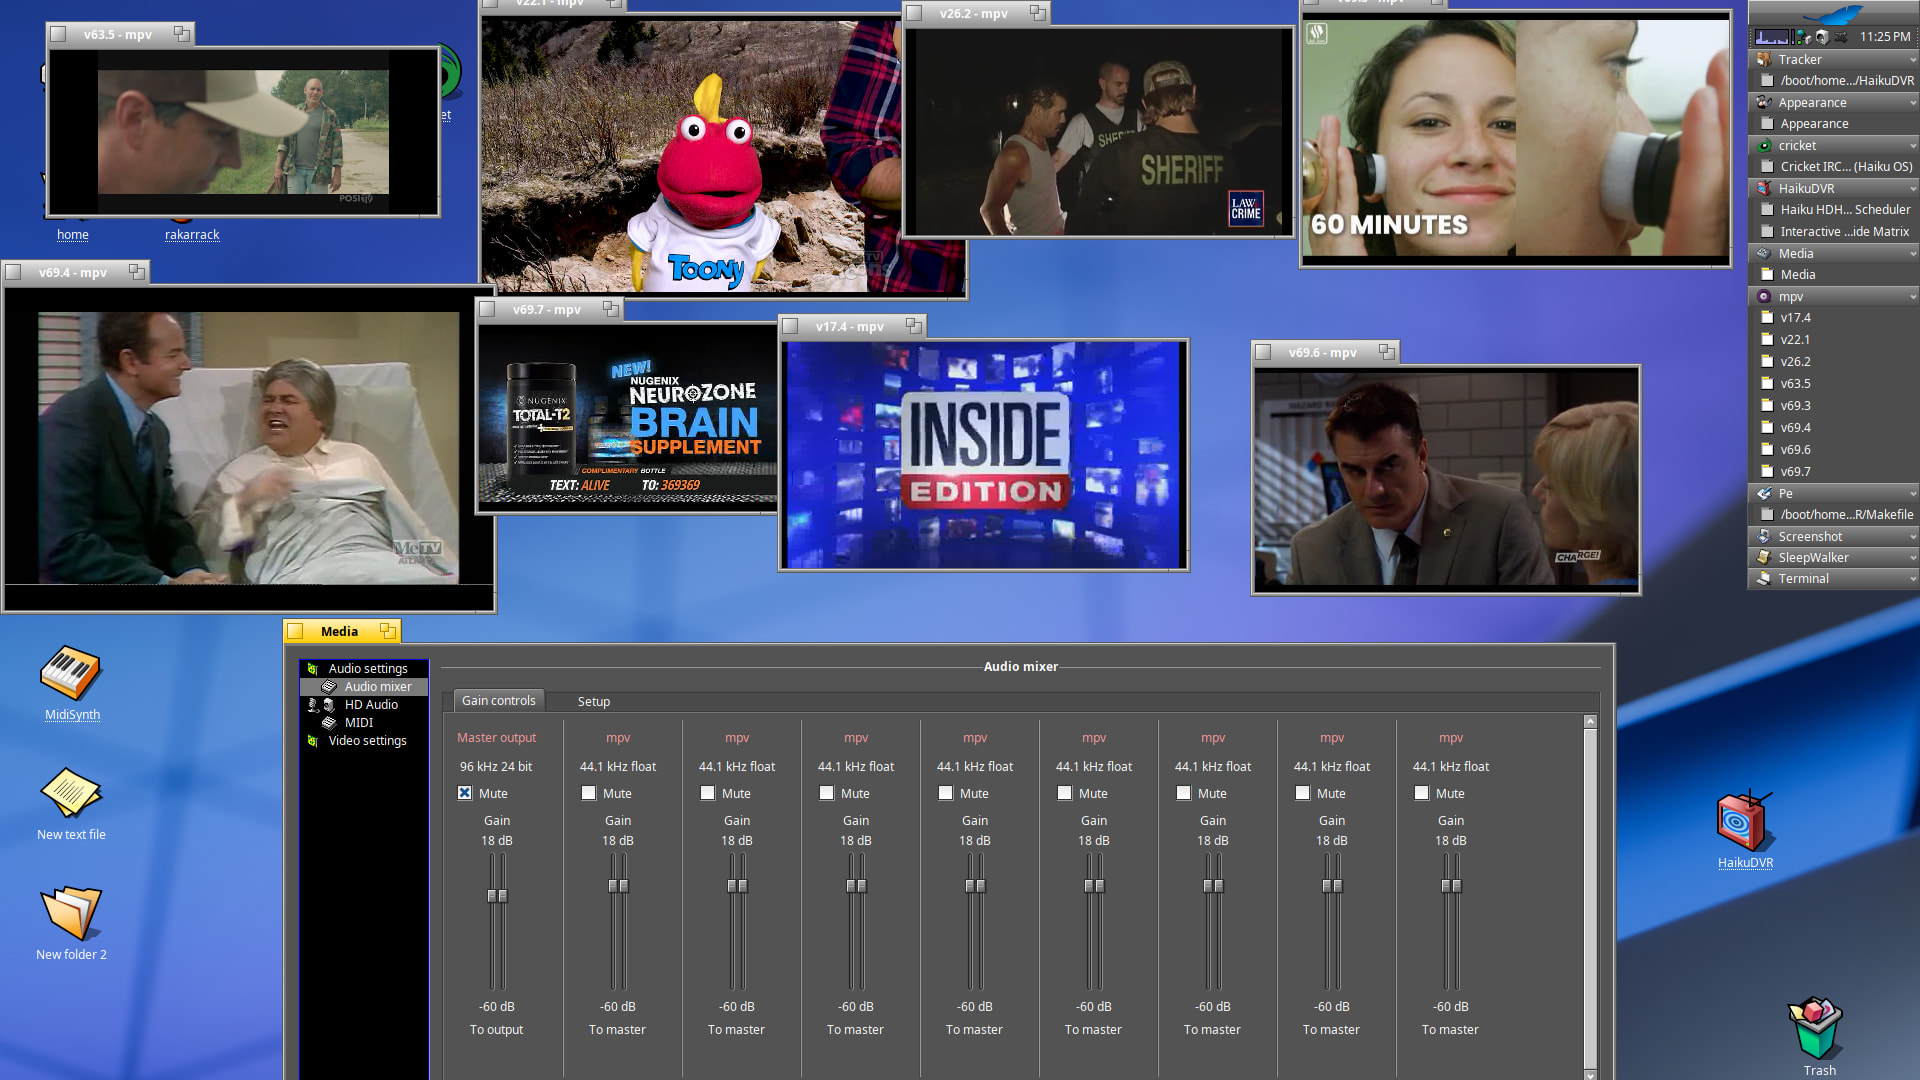Select the HaikuDVR desktop icon

click(x=1745, y=821)
